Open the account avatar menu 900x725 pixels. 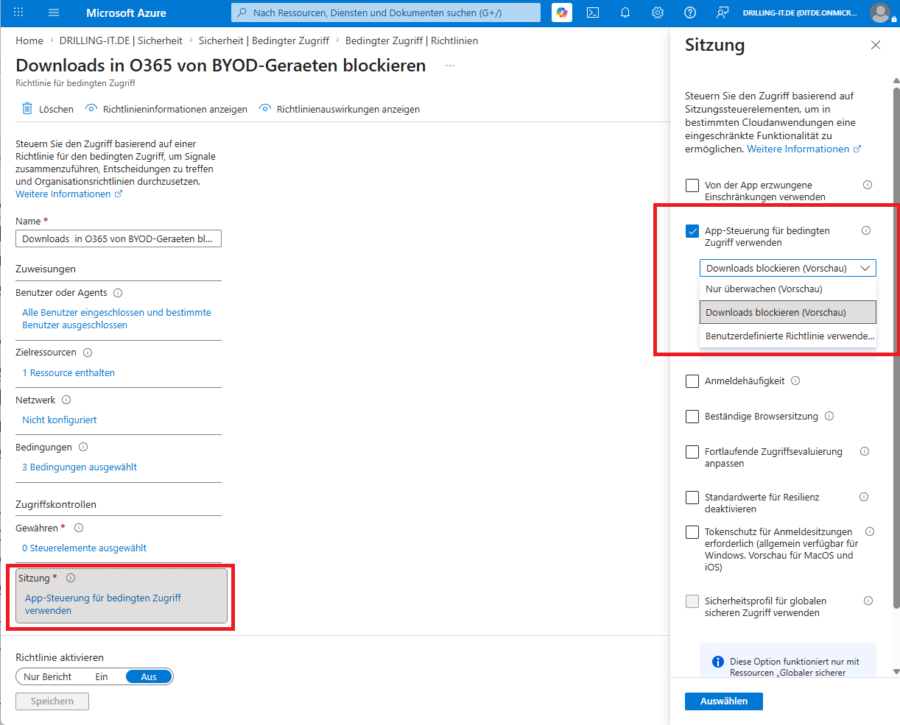click(880, 12)
